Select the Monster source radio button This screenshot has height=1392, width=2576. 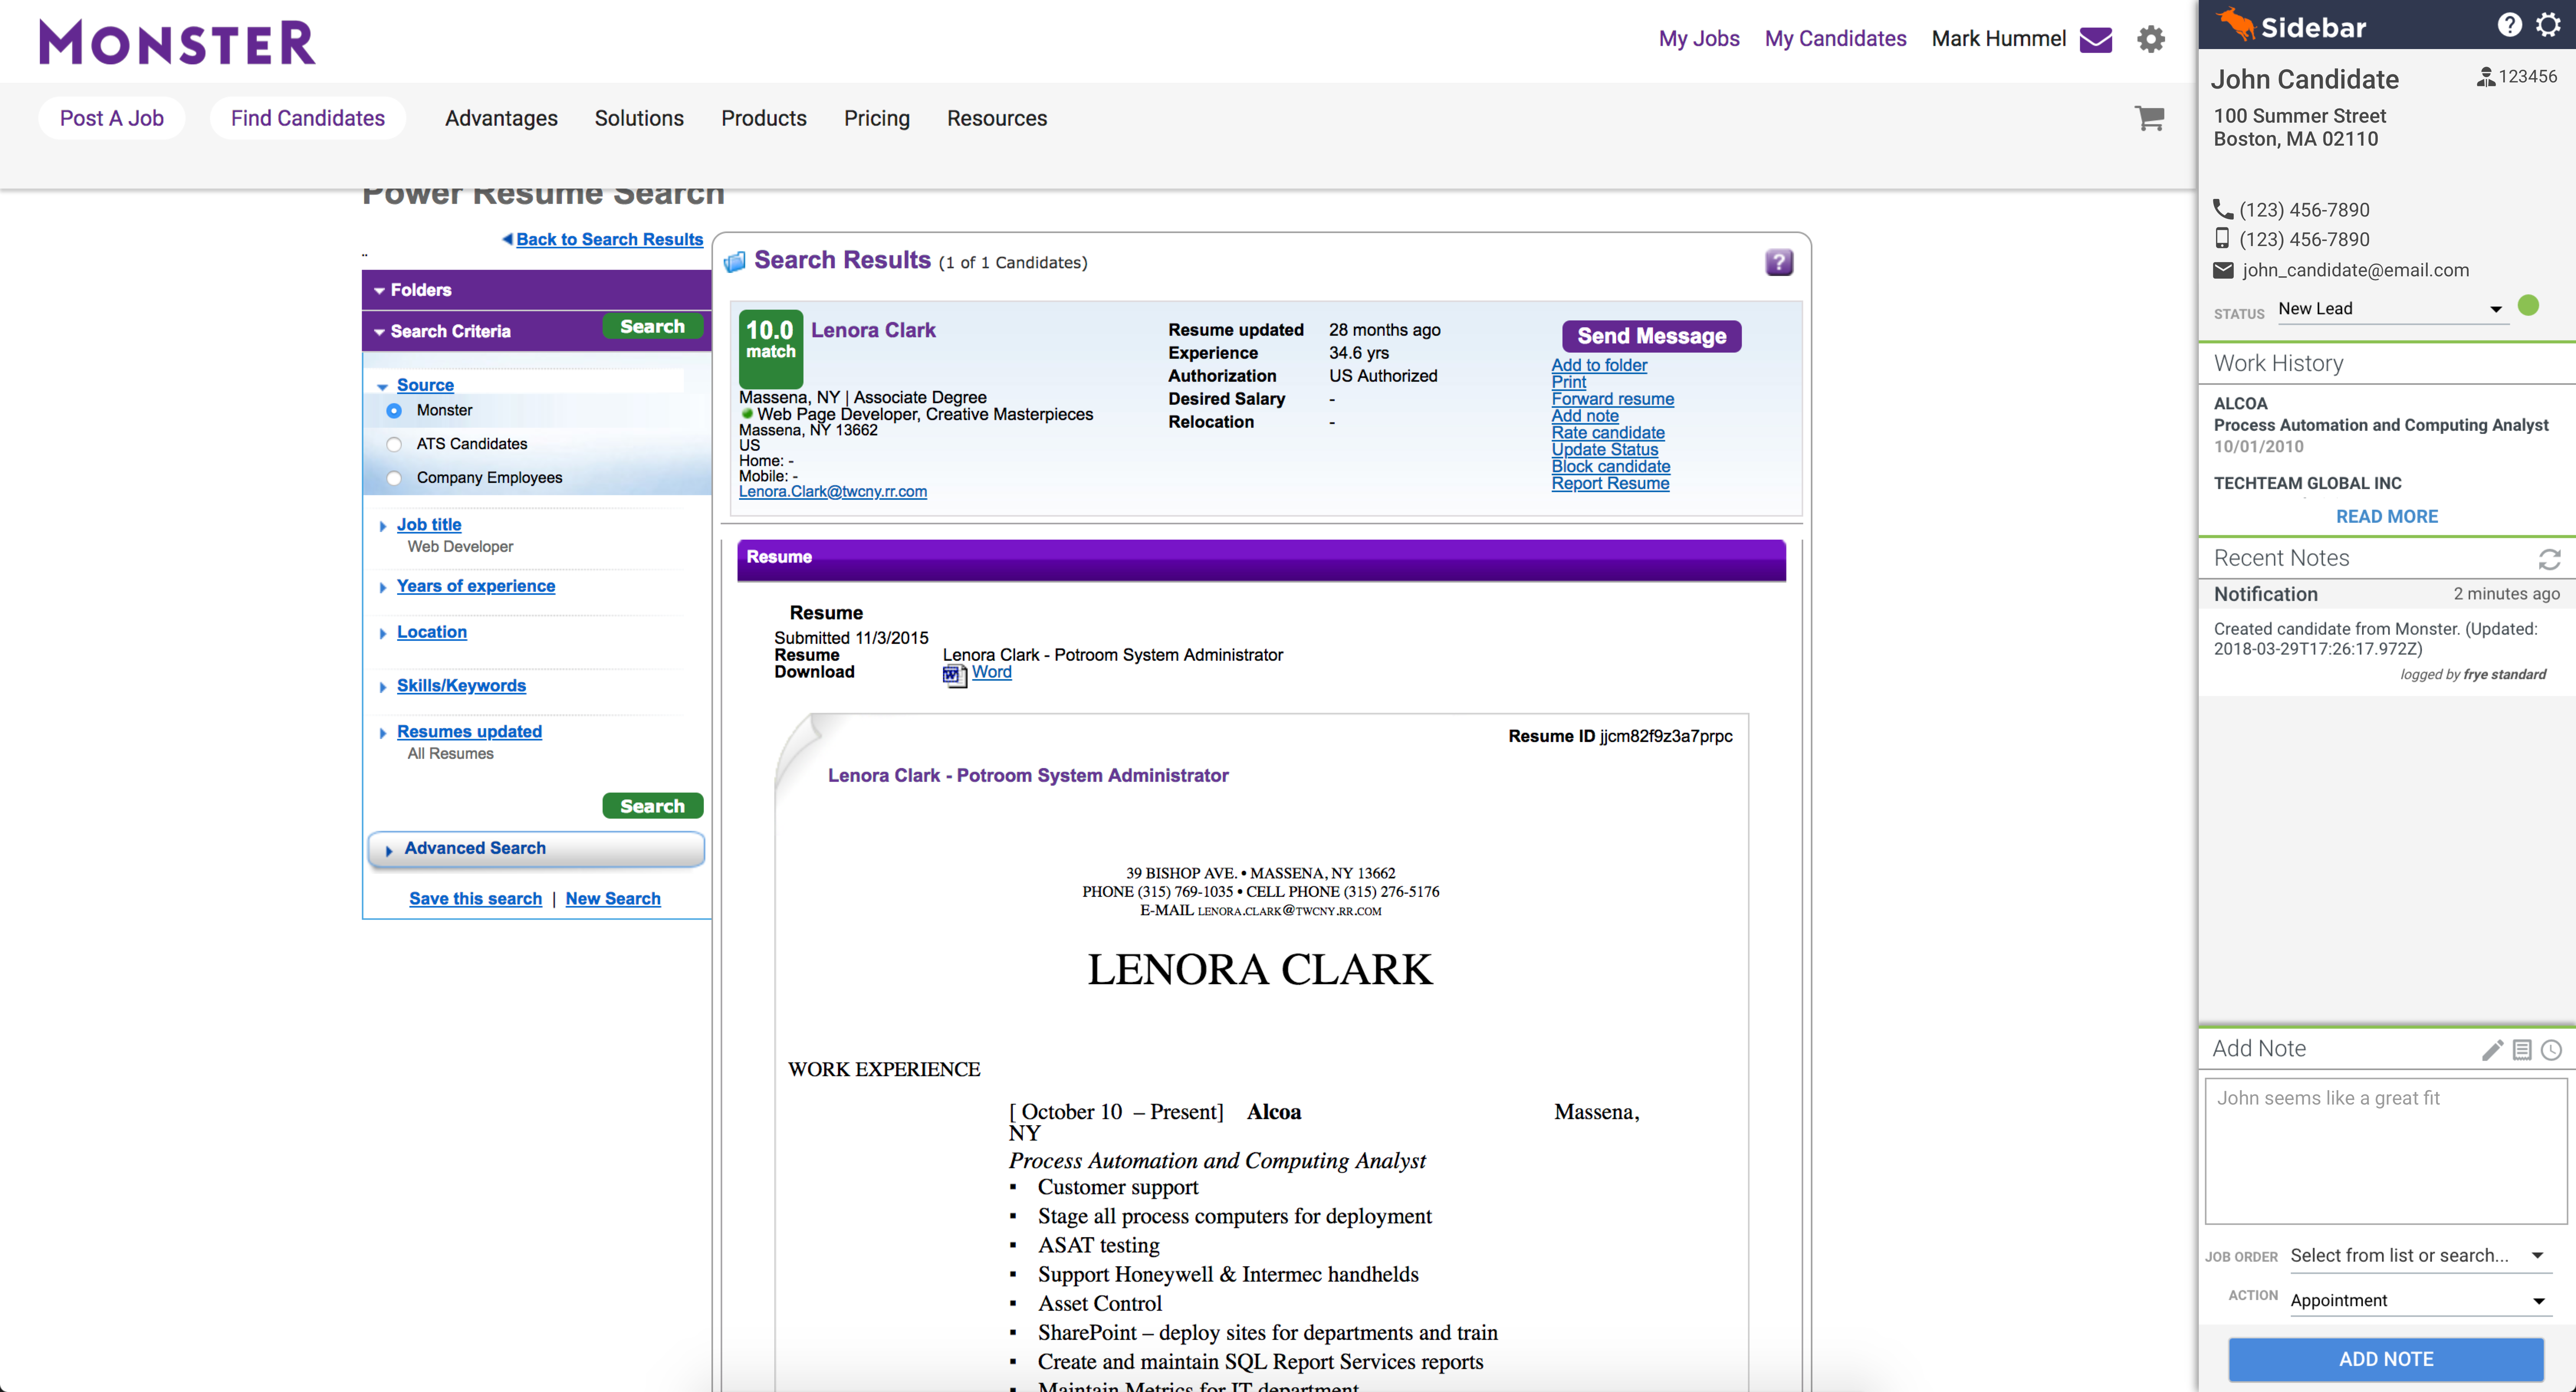click(394, 411)
